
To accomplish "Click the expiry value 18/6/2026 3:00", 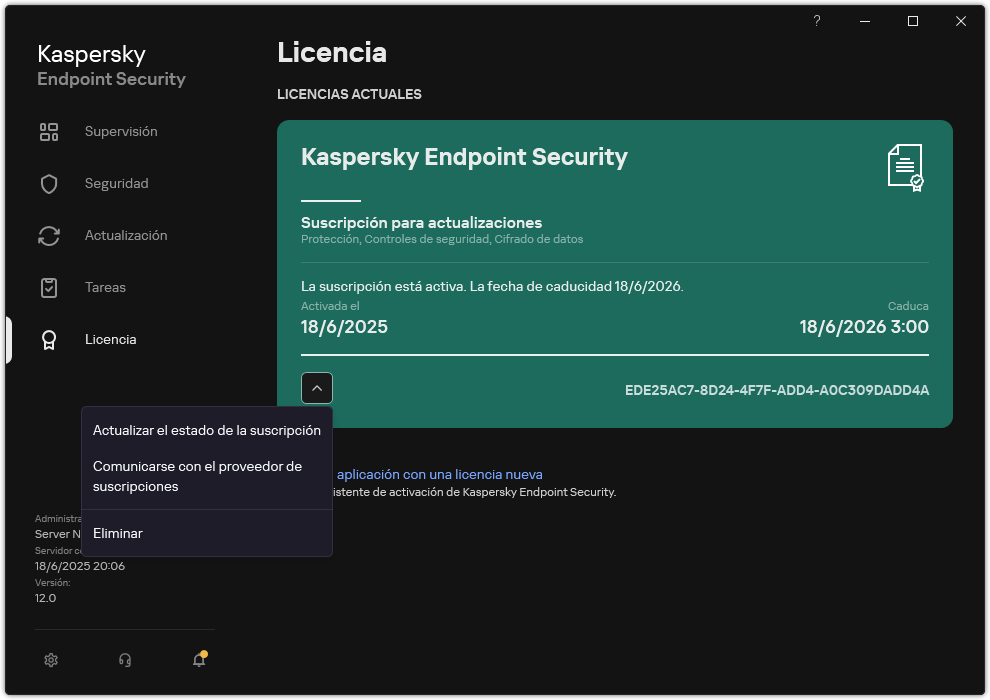I will pyautogui.click(x=864, y=327).
